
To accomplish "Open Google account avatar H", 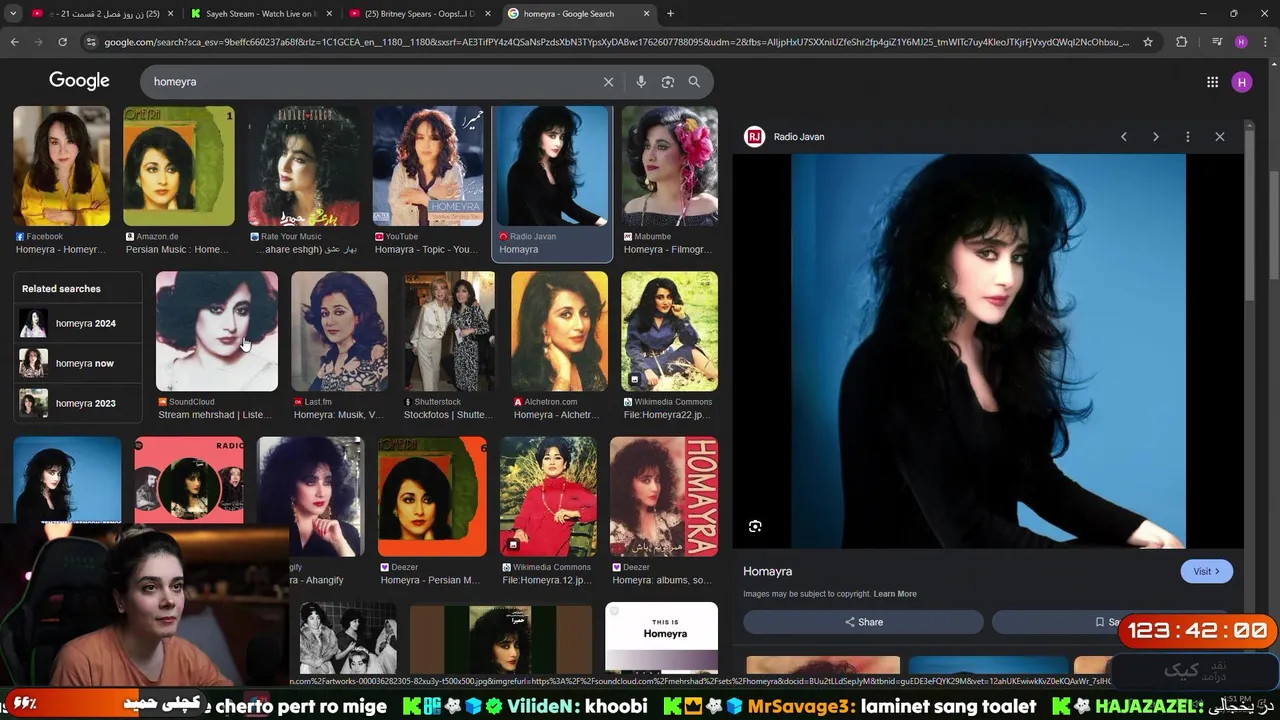I will click(x=1242, y=82).
